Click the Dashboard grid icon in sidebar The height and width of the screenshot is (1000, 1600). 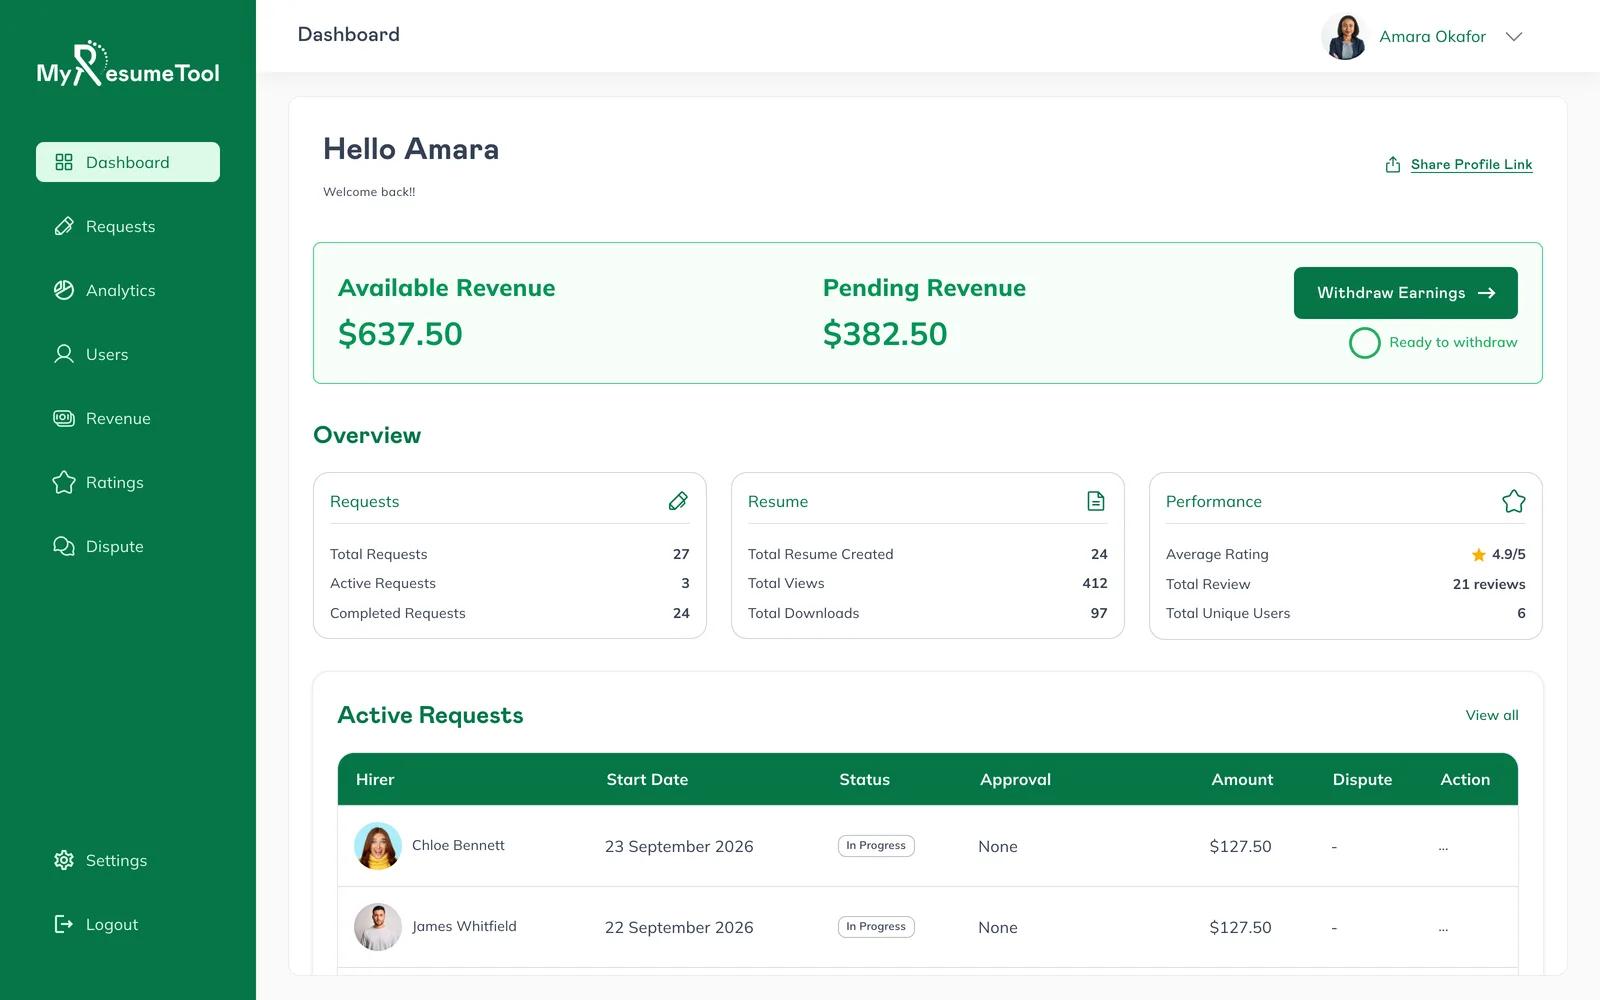point(64,162)
